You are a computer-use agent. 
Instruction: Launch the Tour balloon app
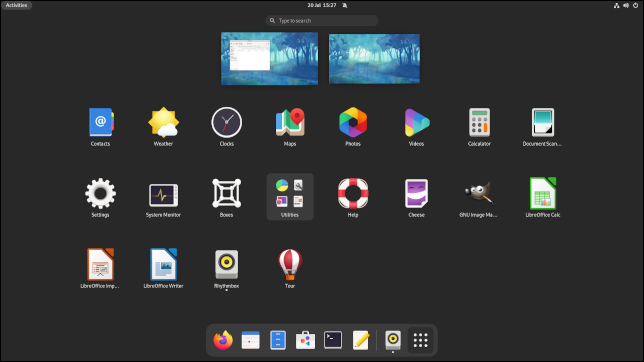coord(290,269)
